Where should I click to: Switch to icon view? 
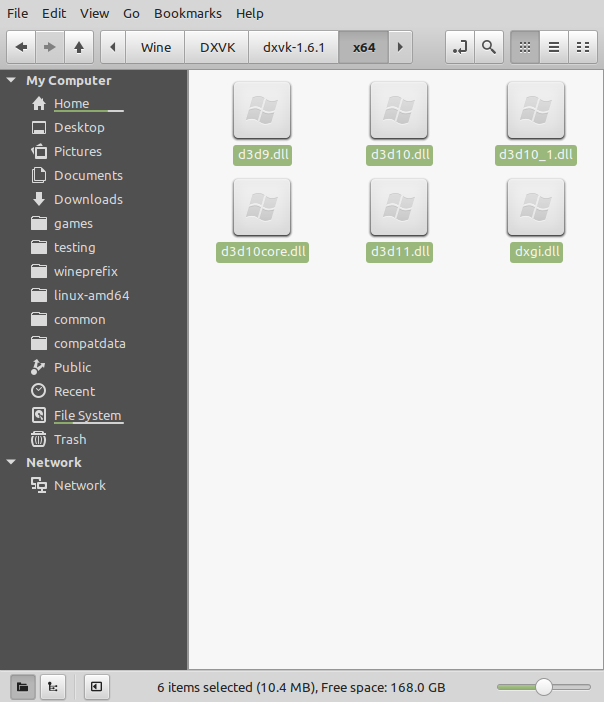point(525,47)
